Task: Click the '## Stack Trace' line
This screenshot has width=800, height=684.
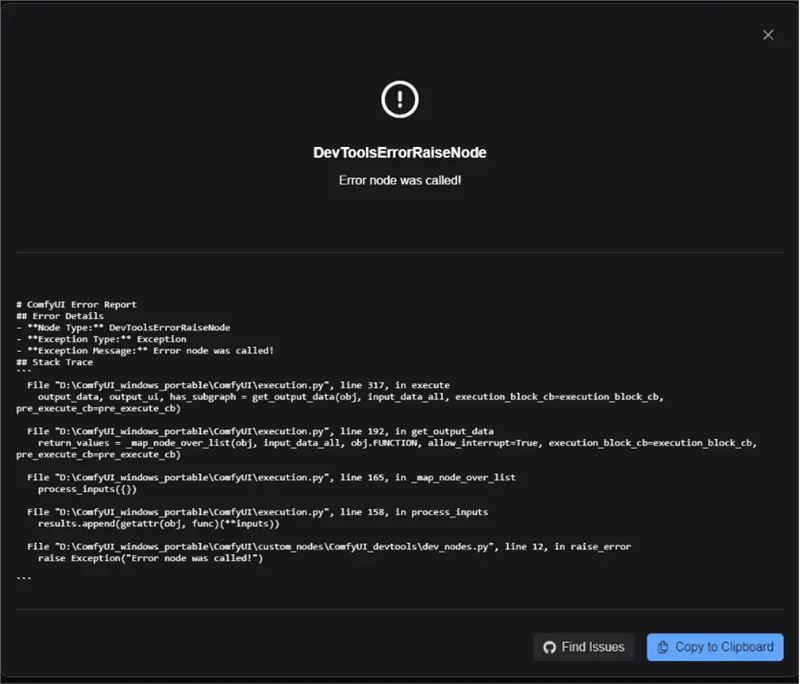Action: point(55,362)
